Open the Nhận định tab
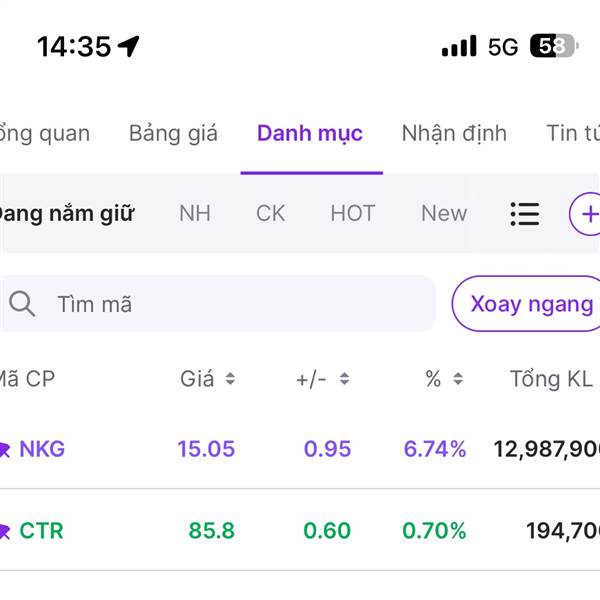 (454, 133)
